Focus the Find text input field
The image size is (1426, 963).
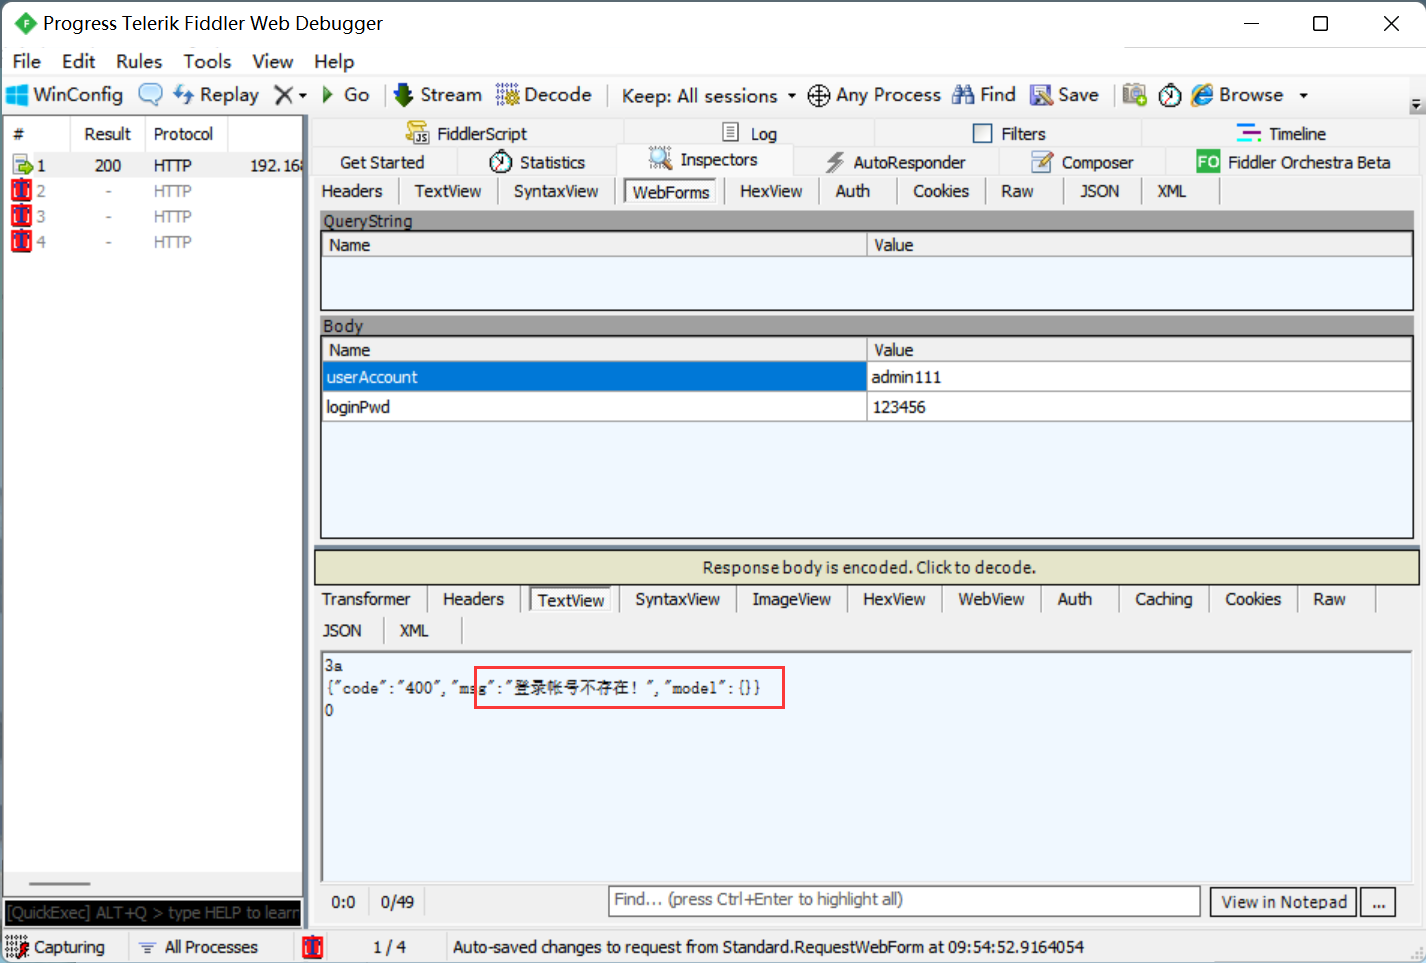tap(904, 900)
